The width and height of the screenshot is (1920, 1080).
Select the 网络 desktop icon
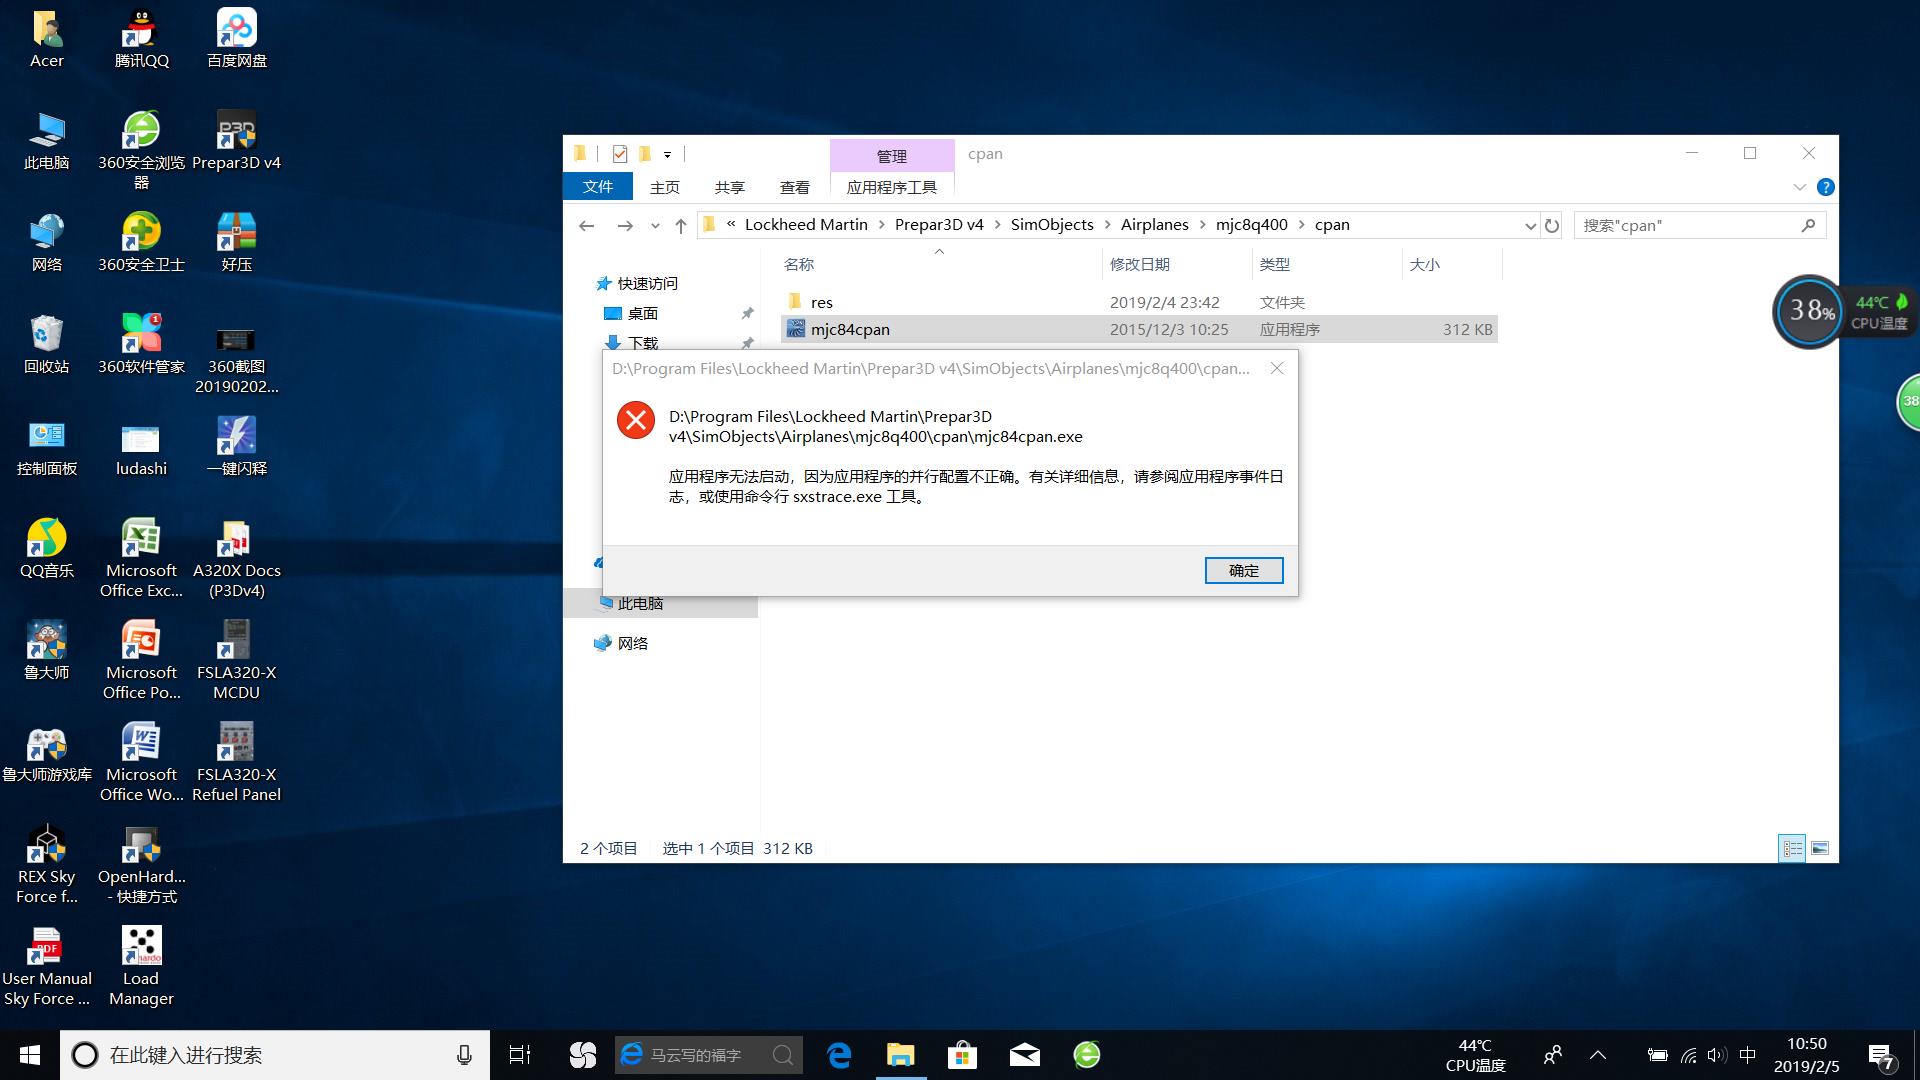47,243
